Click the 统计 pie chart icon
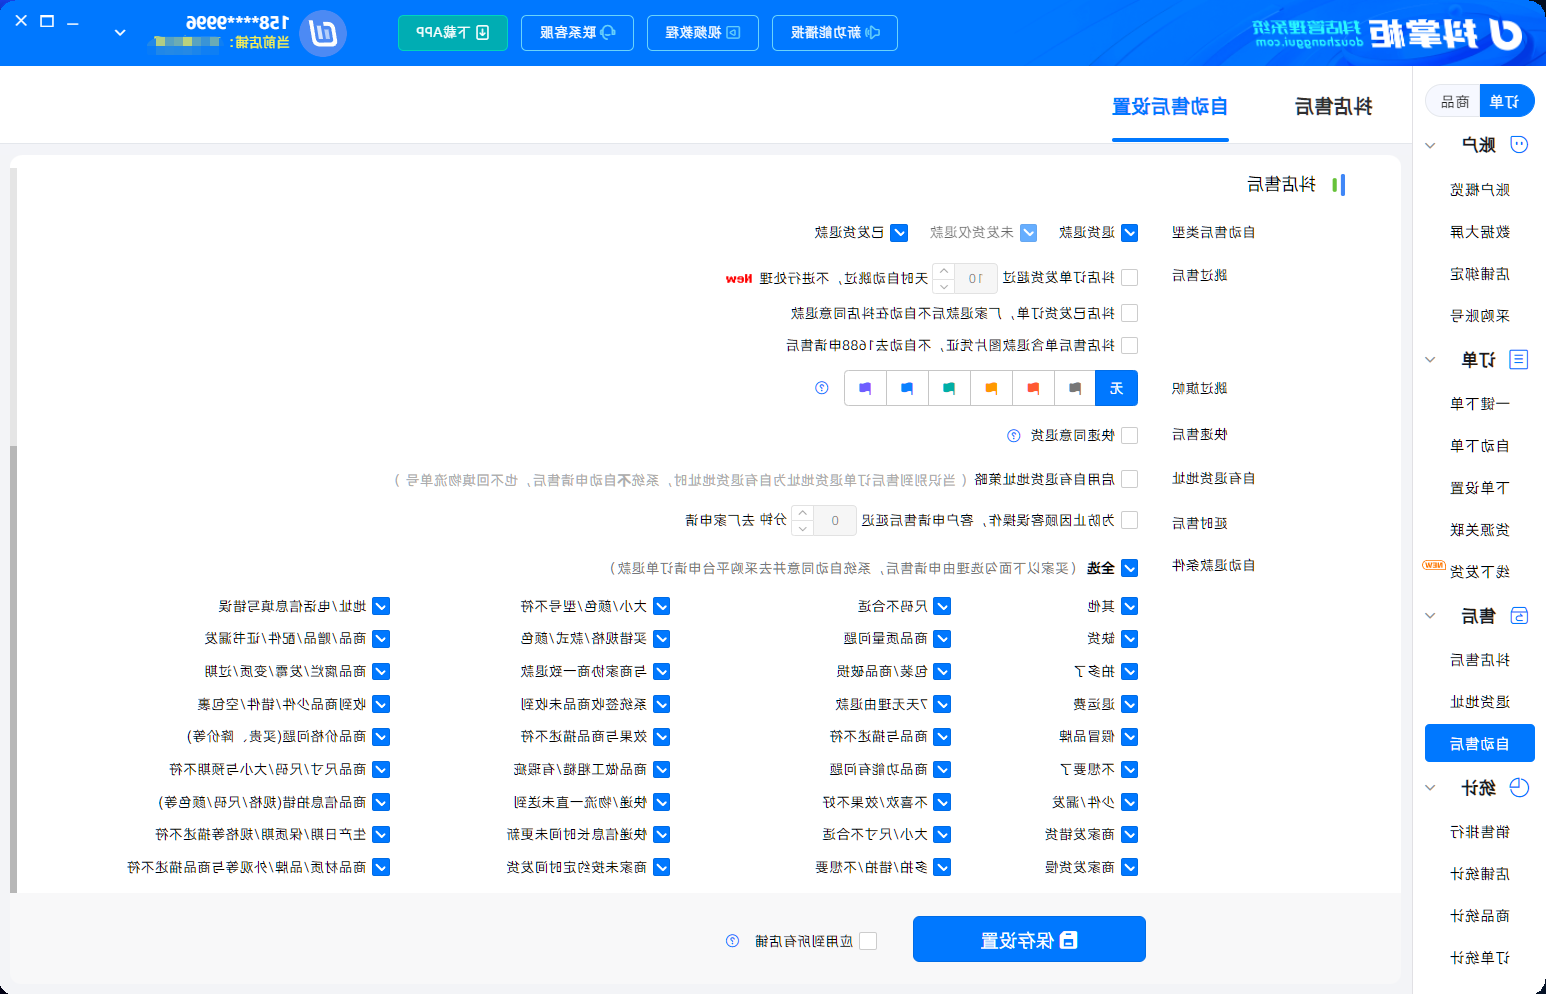This screenshot has height=994, width=1546. pos(1519,788)
